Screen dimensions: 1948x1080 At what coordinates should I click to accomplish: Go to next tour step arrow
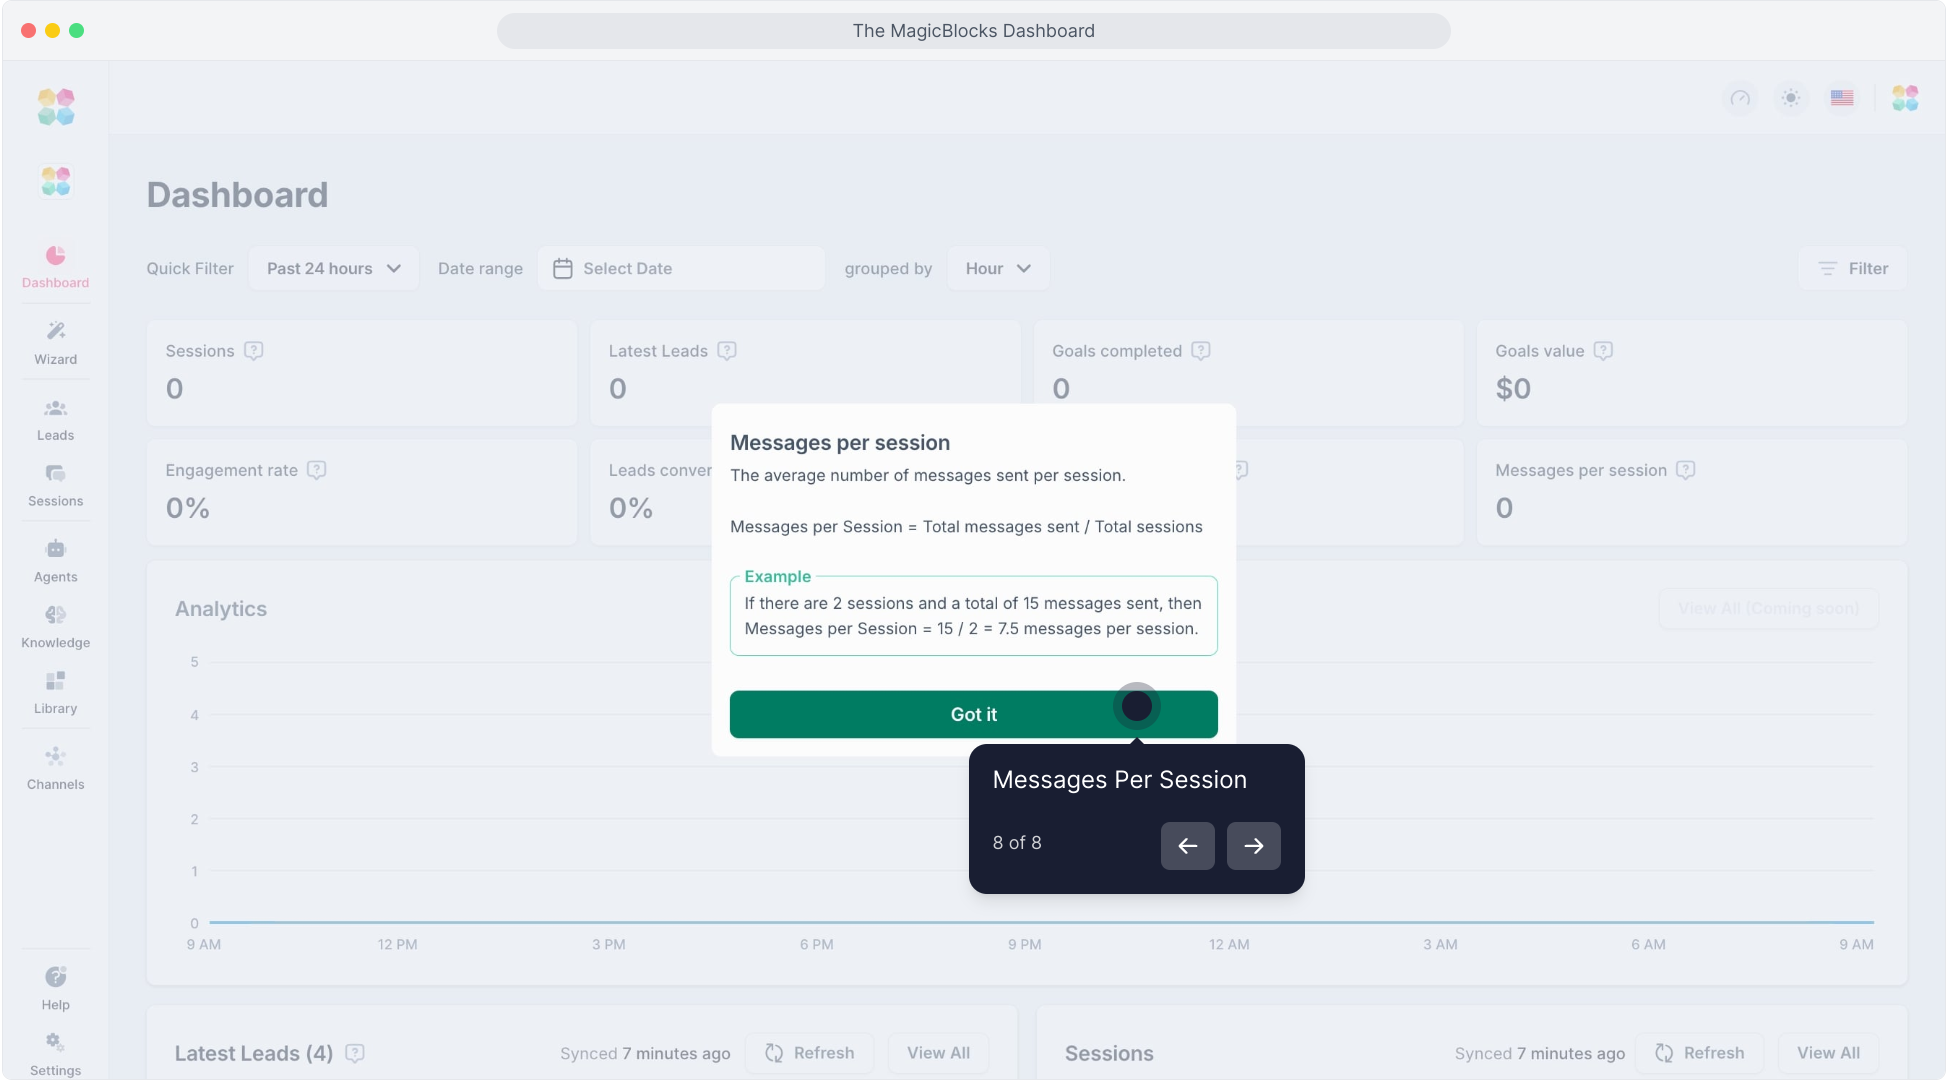pyautogui.click(x=1253, y=846)
